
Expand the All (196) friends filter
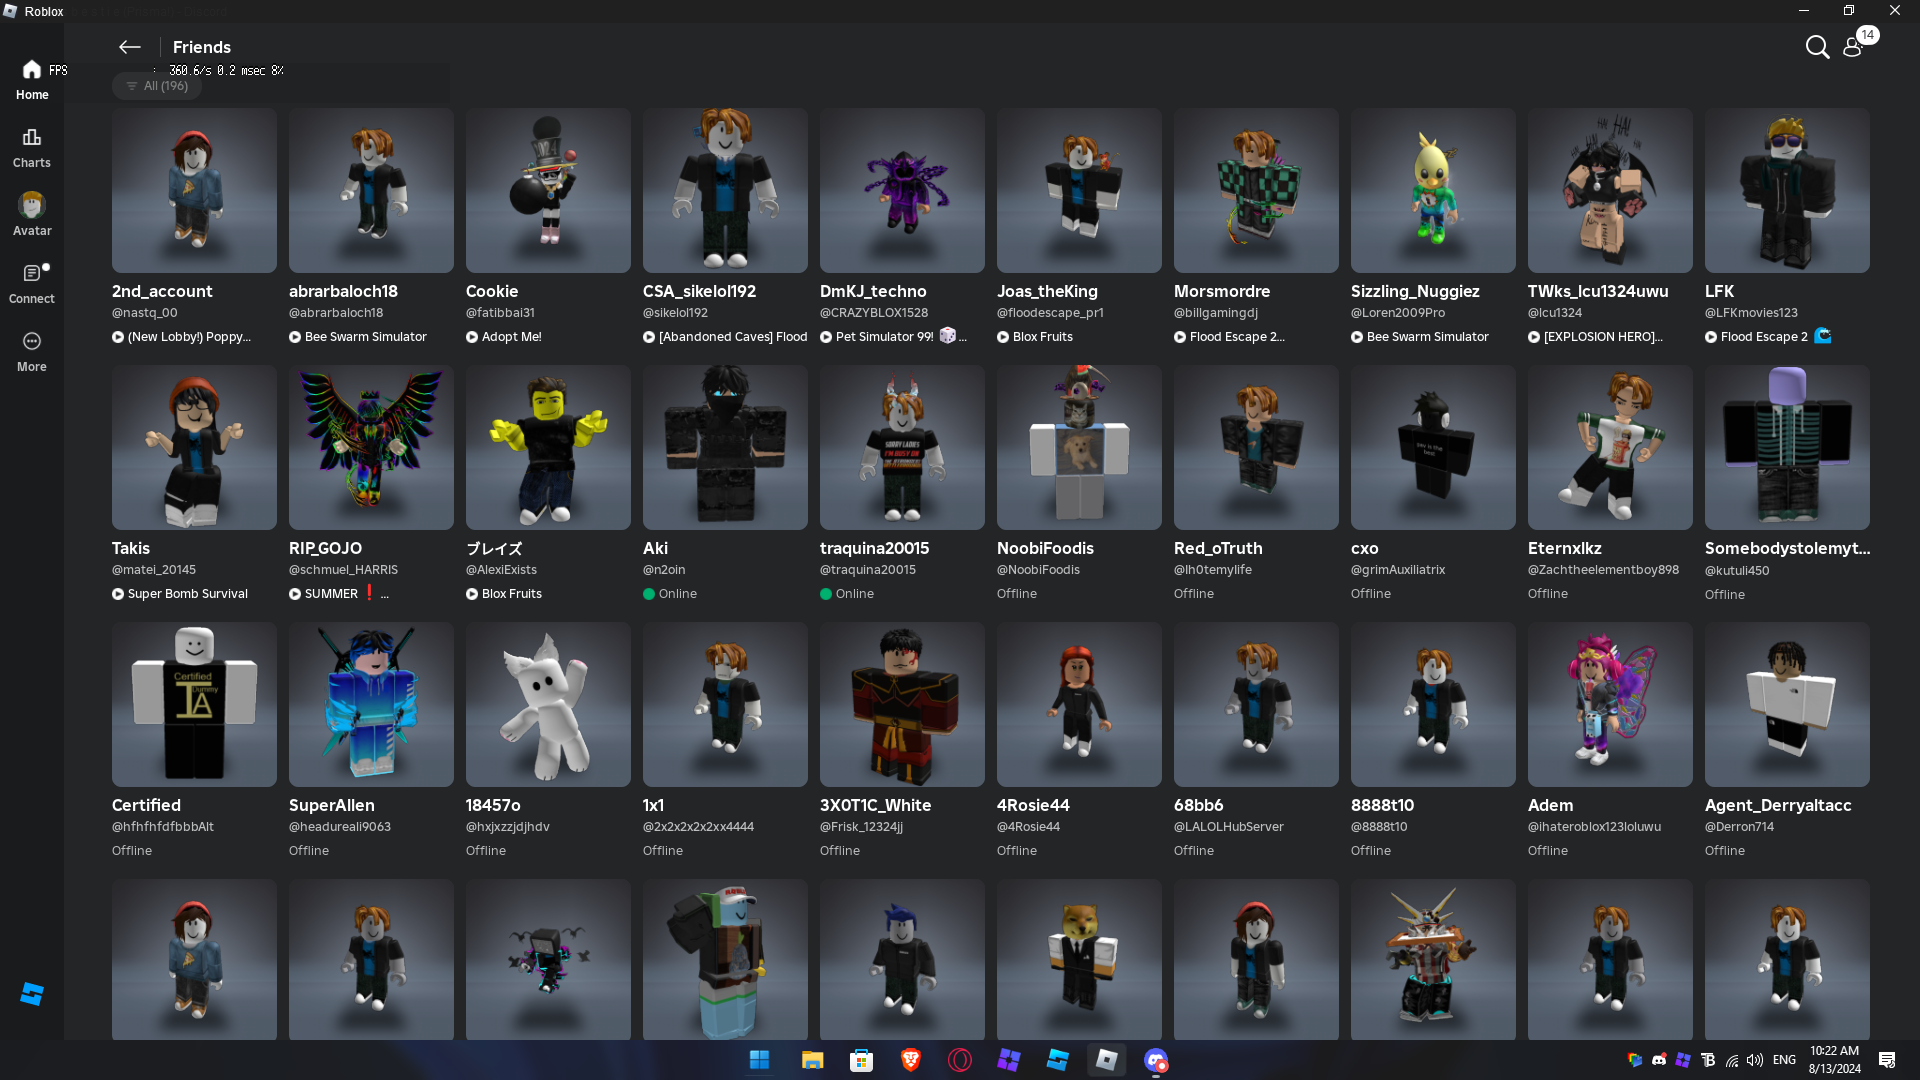157,86
